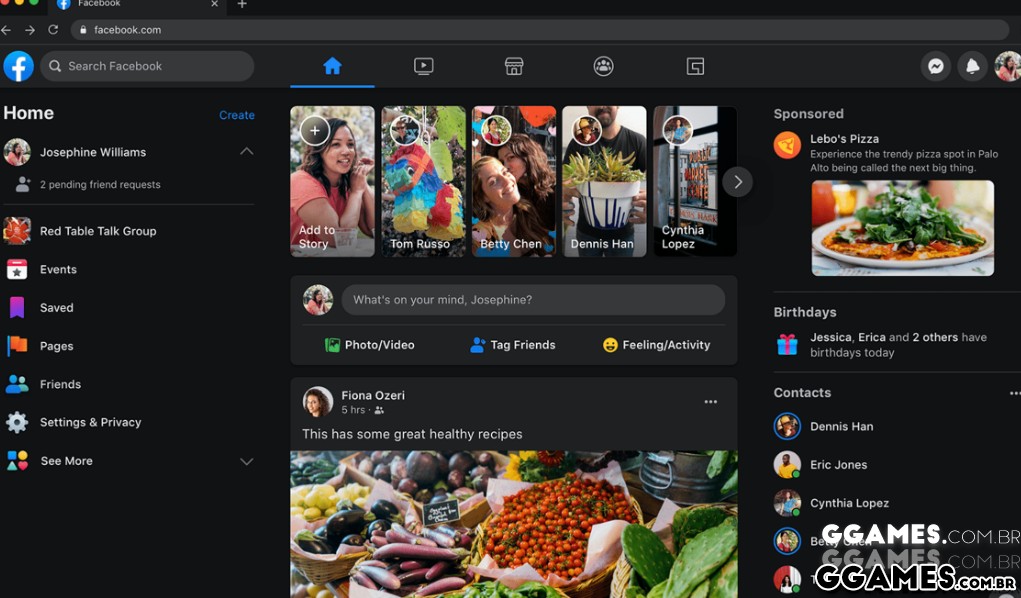This screenshot has width=1021, height=598.
Task: Open Contacts section options menu
Action: [x=1013, y=393]
